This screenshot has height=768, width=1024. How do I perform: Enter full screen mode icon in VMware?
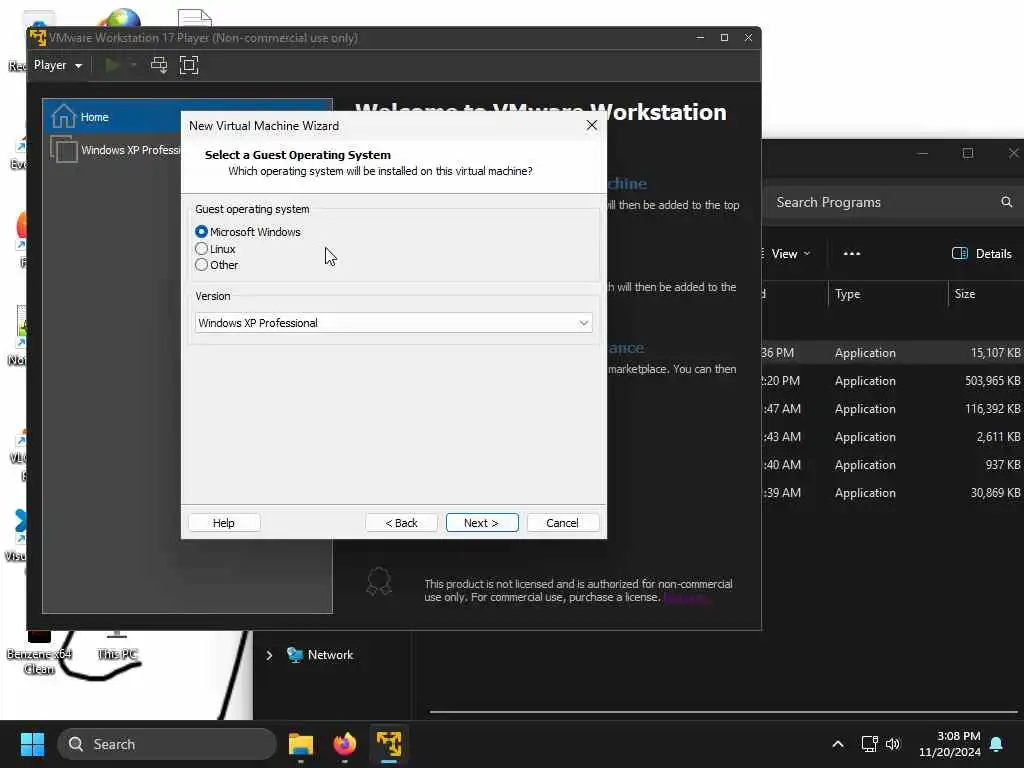189,65
